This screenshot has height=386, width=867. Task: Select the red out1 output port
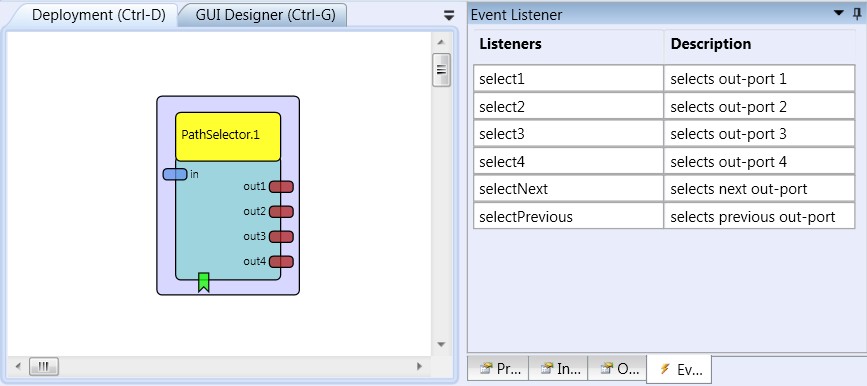(281, 187)
